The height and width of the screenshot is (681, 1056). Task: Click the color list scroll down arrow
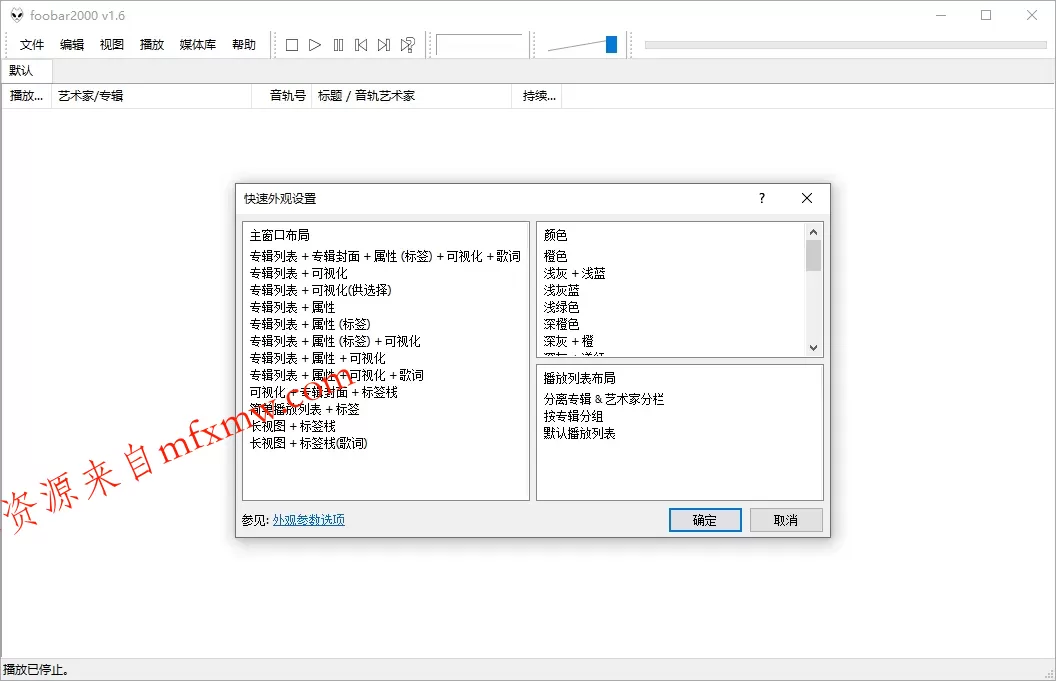(814, 348)
